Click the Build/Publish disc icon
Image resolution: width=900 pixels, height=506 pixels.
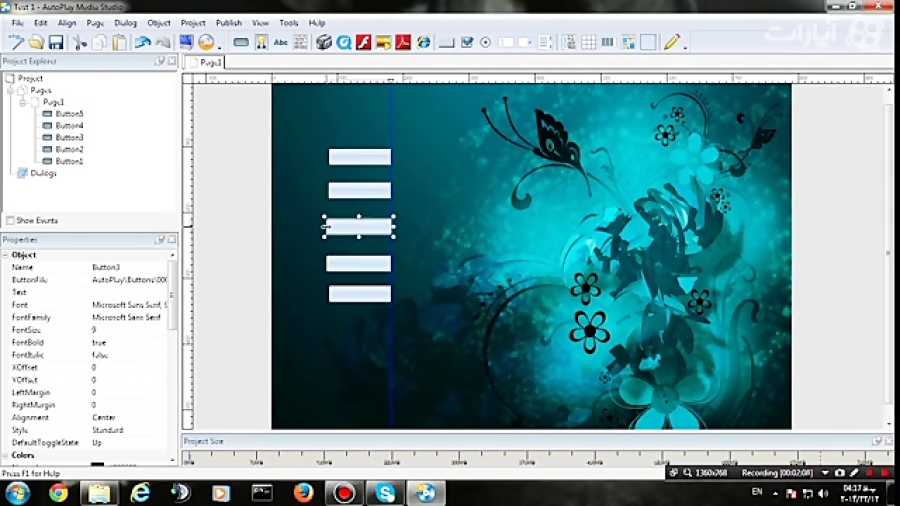coord(206,42)
